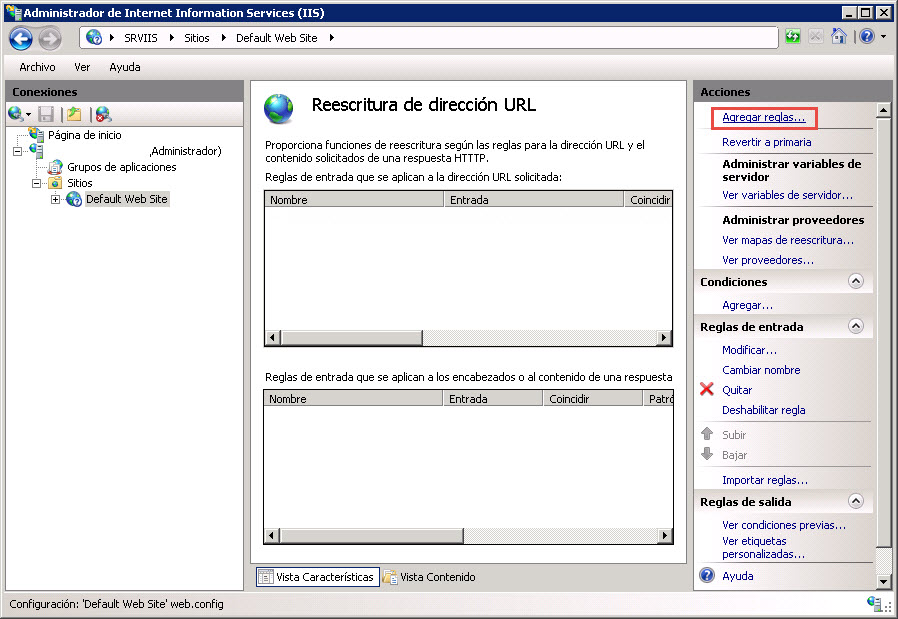Click the Página de inicio tree icon

(x=37, y=135)
